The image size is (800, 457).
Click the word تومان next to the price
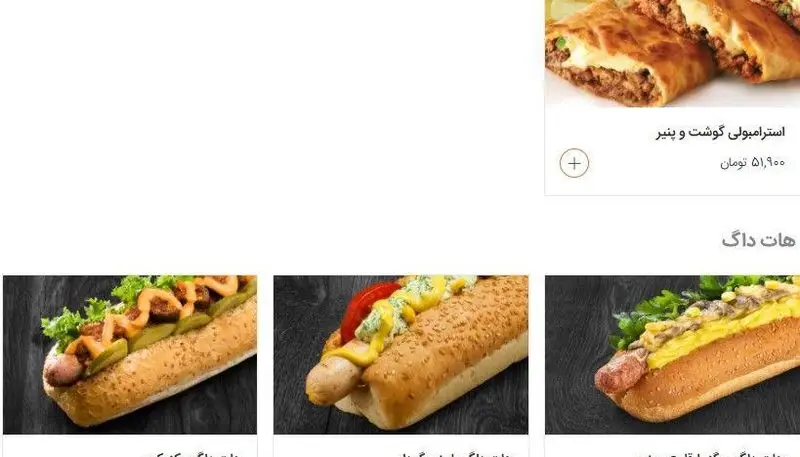pos(733,163)
